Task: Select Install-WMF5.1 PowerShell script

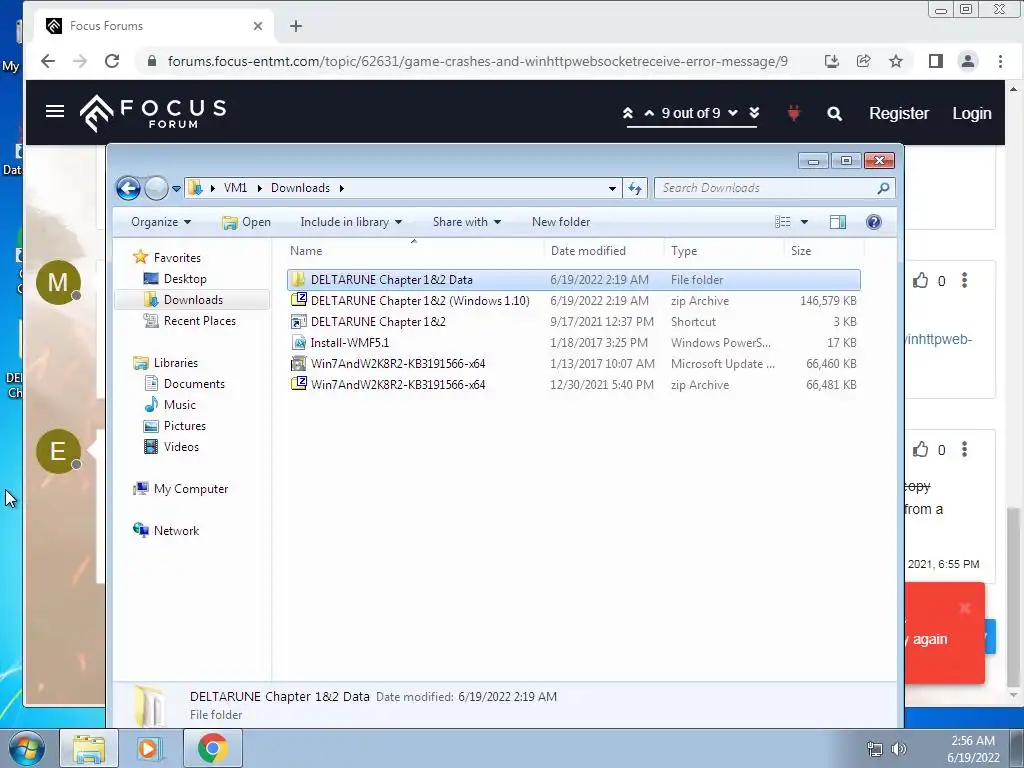Action: tap(573, 343)
